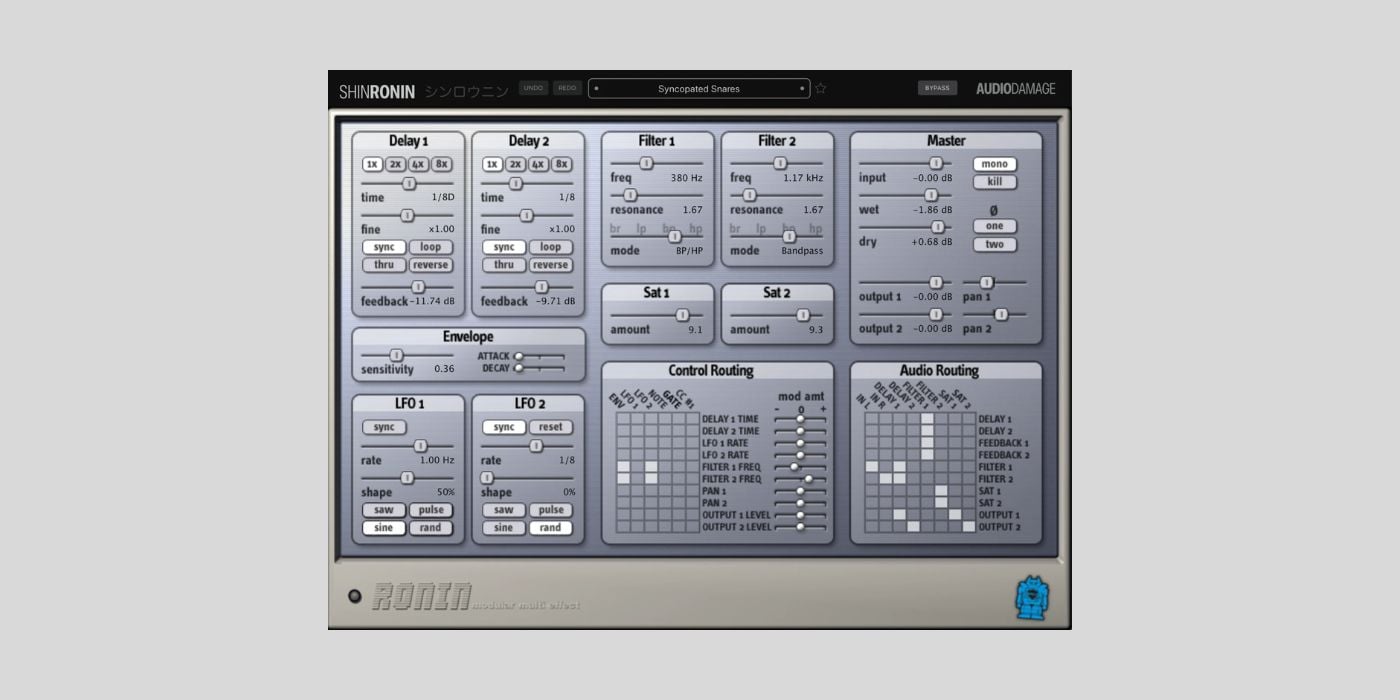This screenshot has height=700, width=1400.
Task: Click the blue robot logo icon
Action: [1032, 597]
